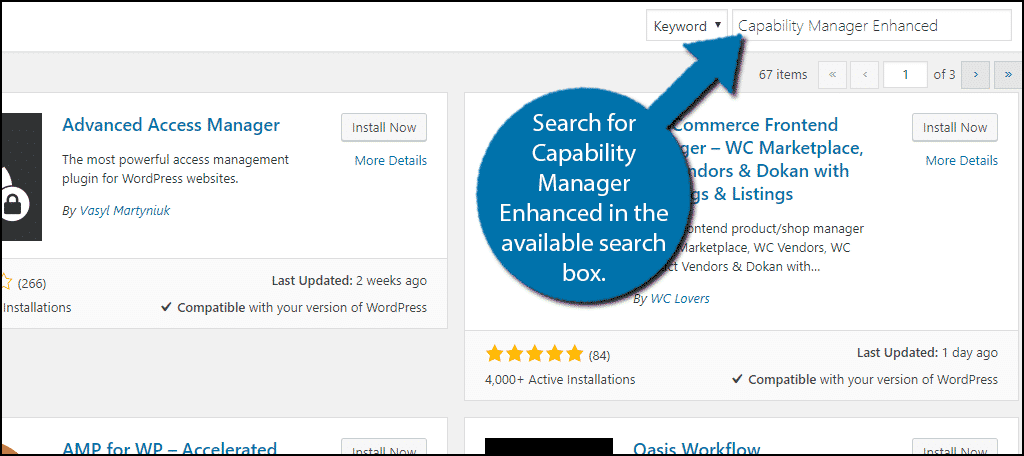Viewport: 1024px width, 456px height.
Task: Jump to the last results page
Action: [1008, 74]
